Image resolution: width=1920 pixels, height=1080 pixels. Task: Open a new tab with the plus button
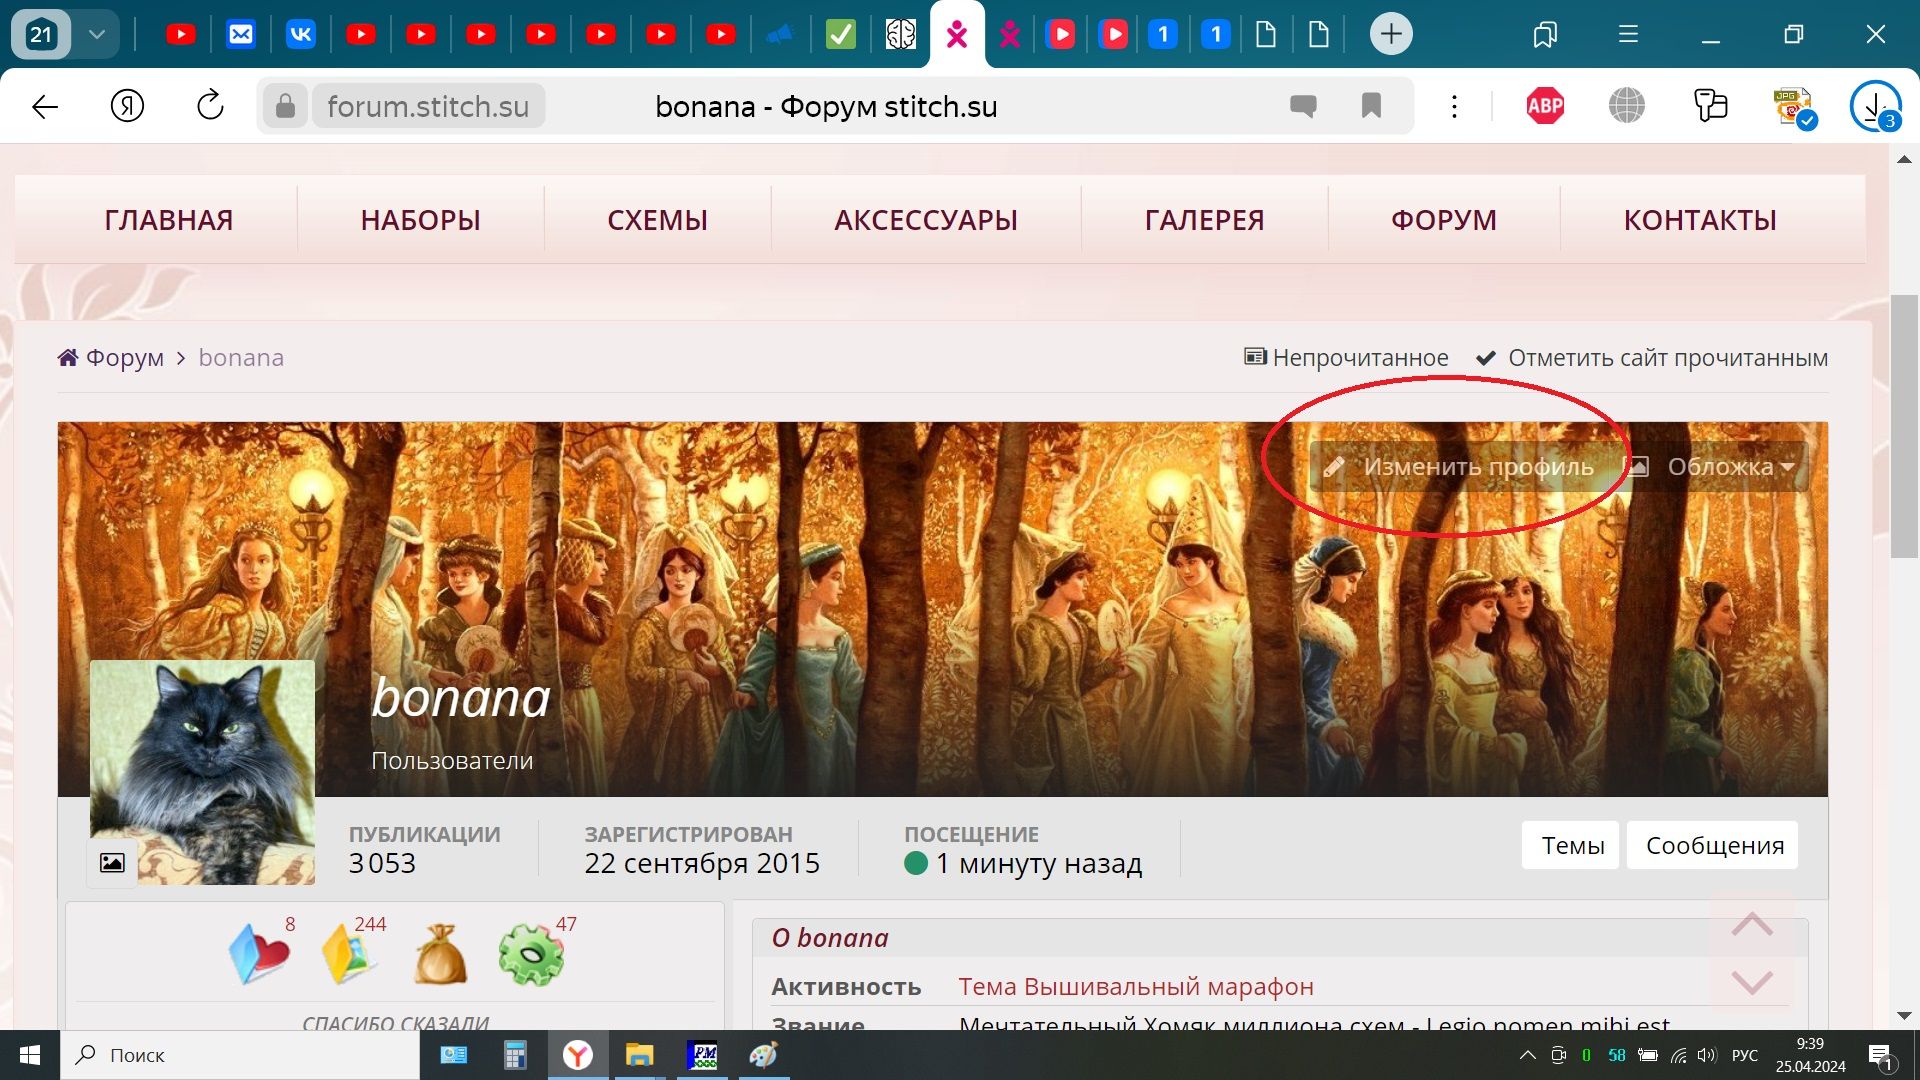(x=1391, y=35)
